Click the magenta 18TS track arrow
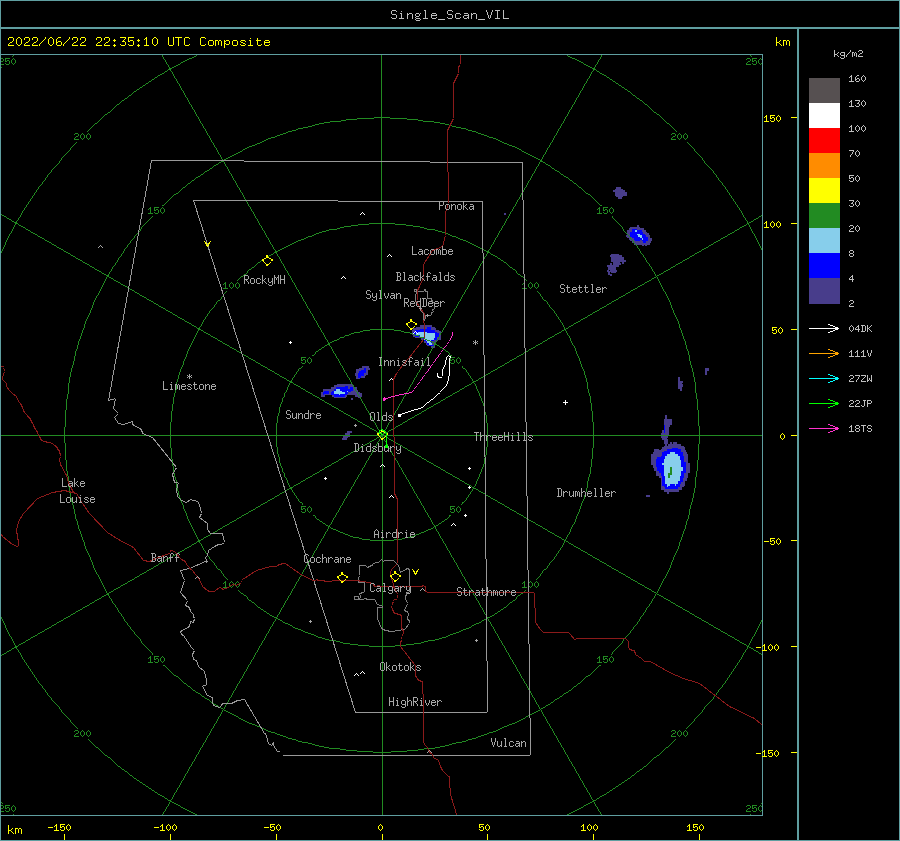This screenshot has height=841, width=900. (x=824, y=428)
